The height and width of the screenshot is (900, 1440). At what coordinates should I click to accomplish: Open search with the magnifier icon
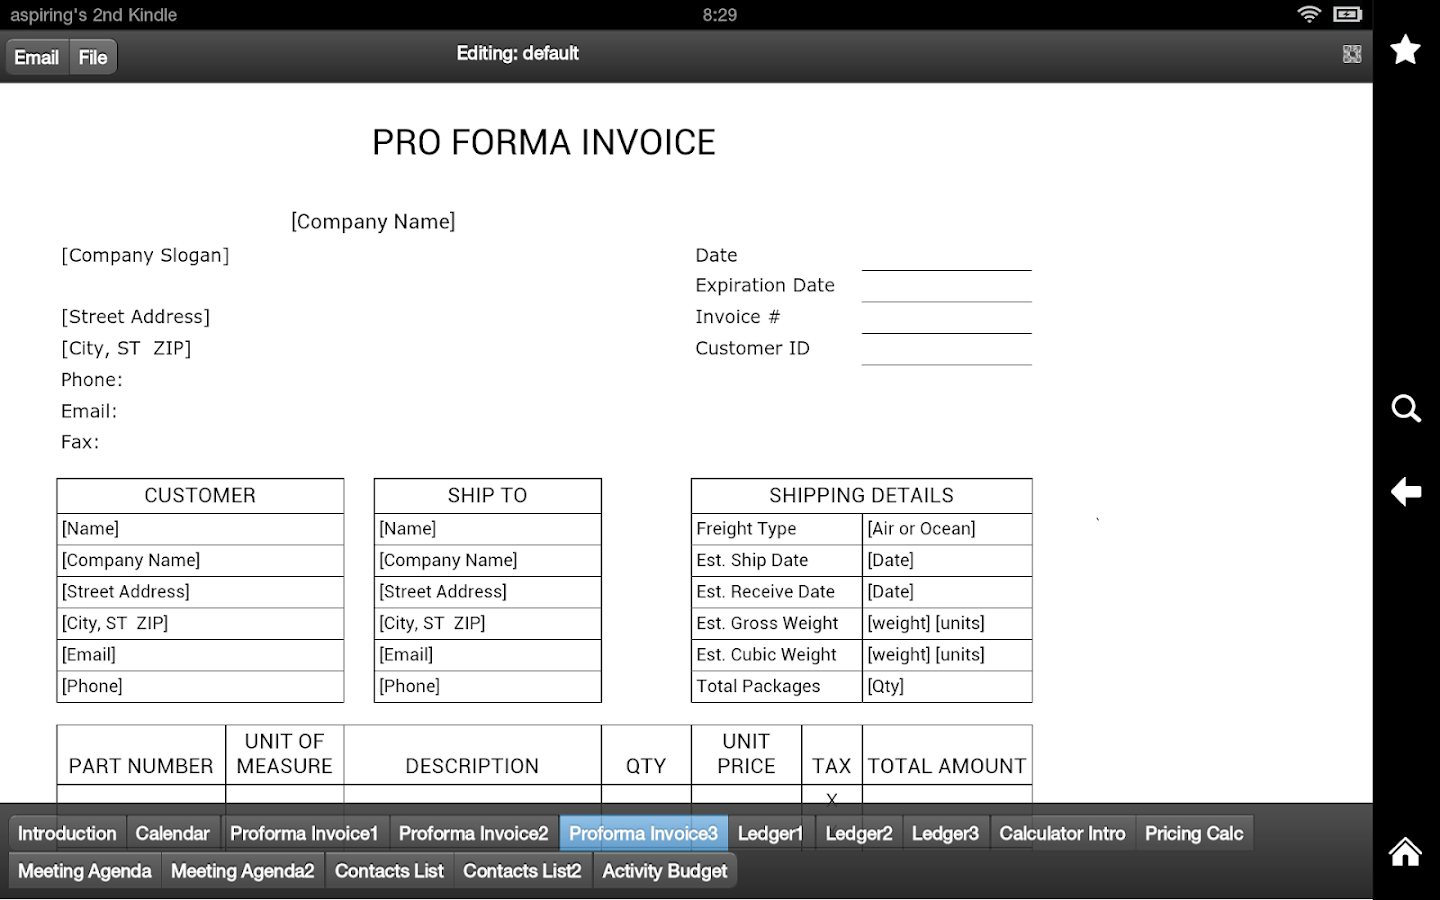point(1406,408)
